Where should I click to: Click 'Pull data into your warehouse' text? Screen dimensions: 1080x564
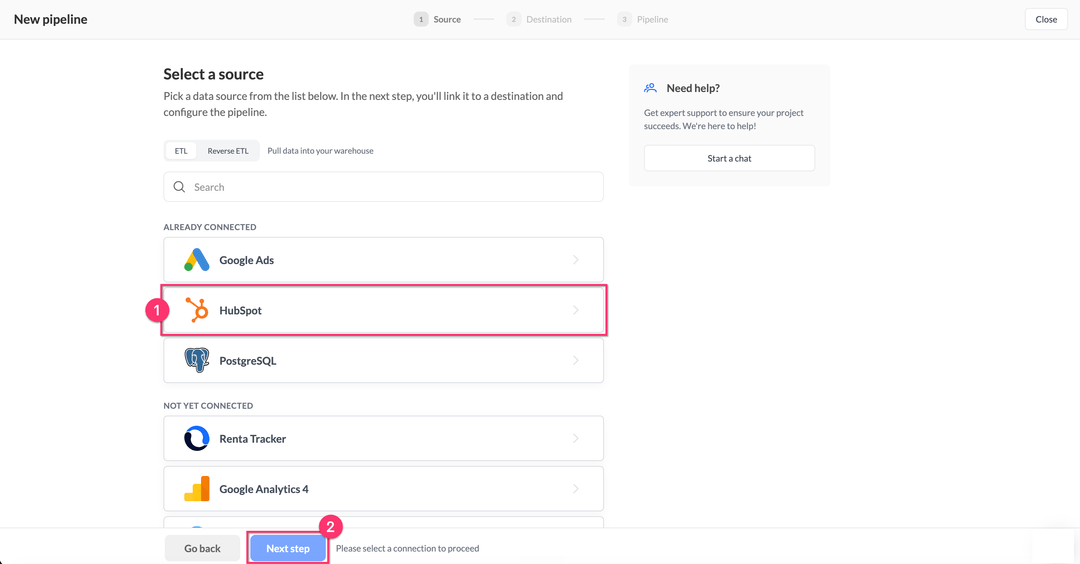320,151
